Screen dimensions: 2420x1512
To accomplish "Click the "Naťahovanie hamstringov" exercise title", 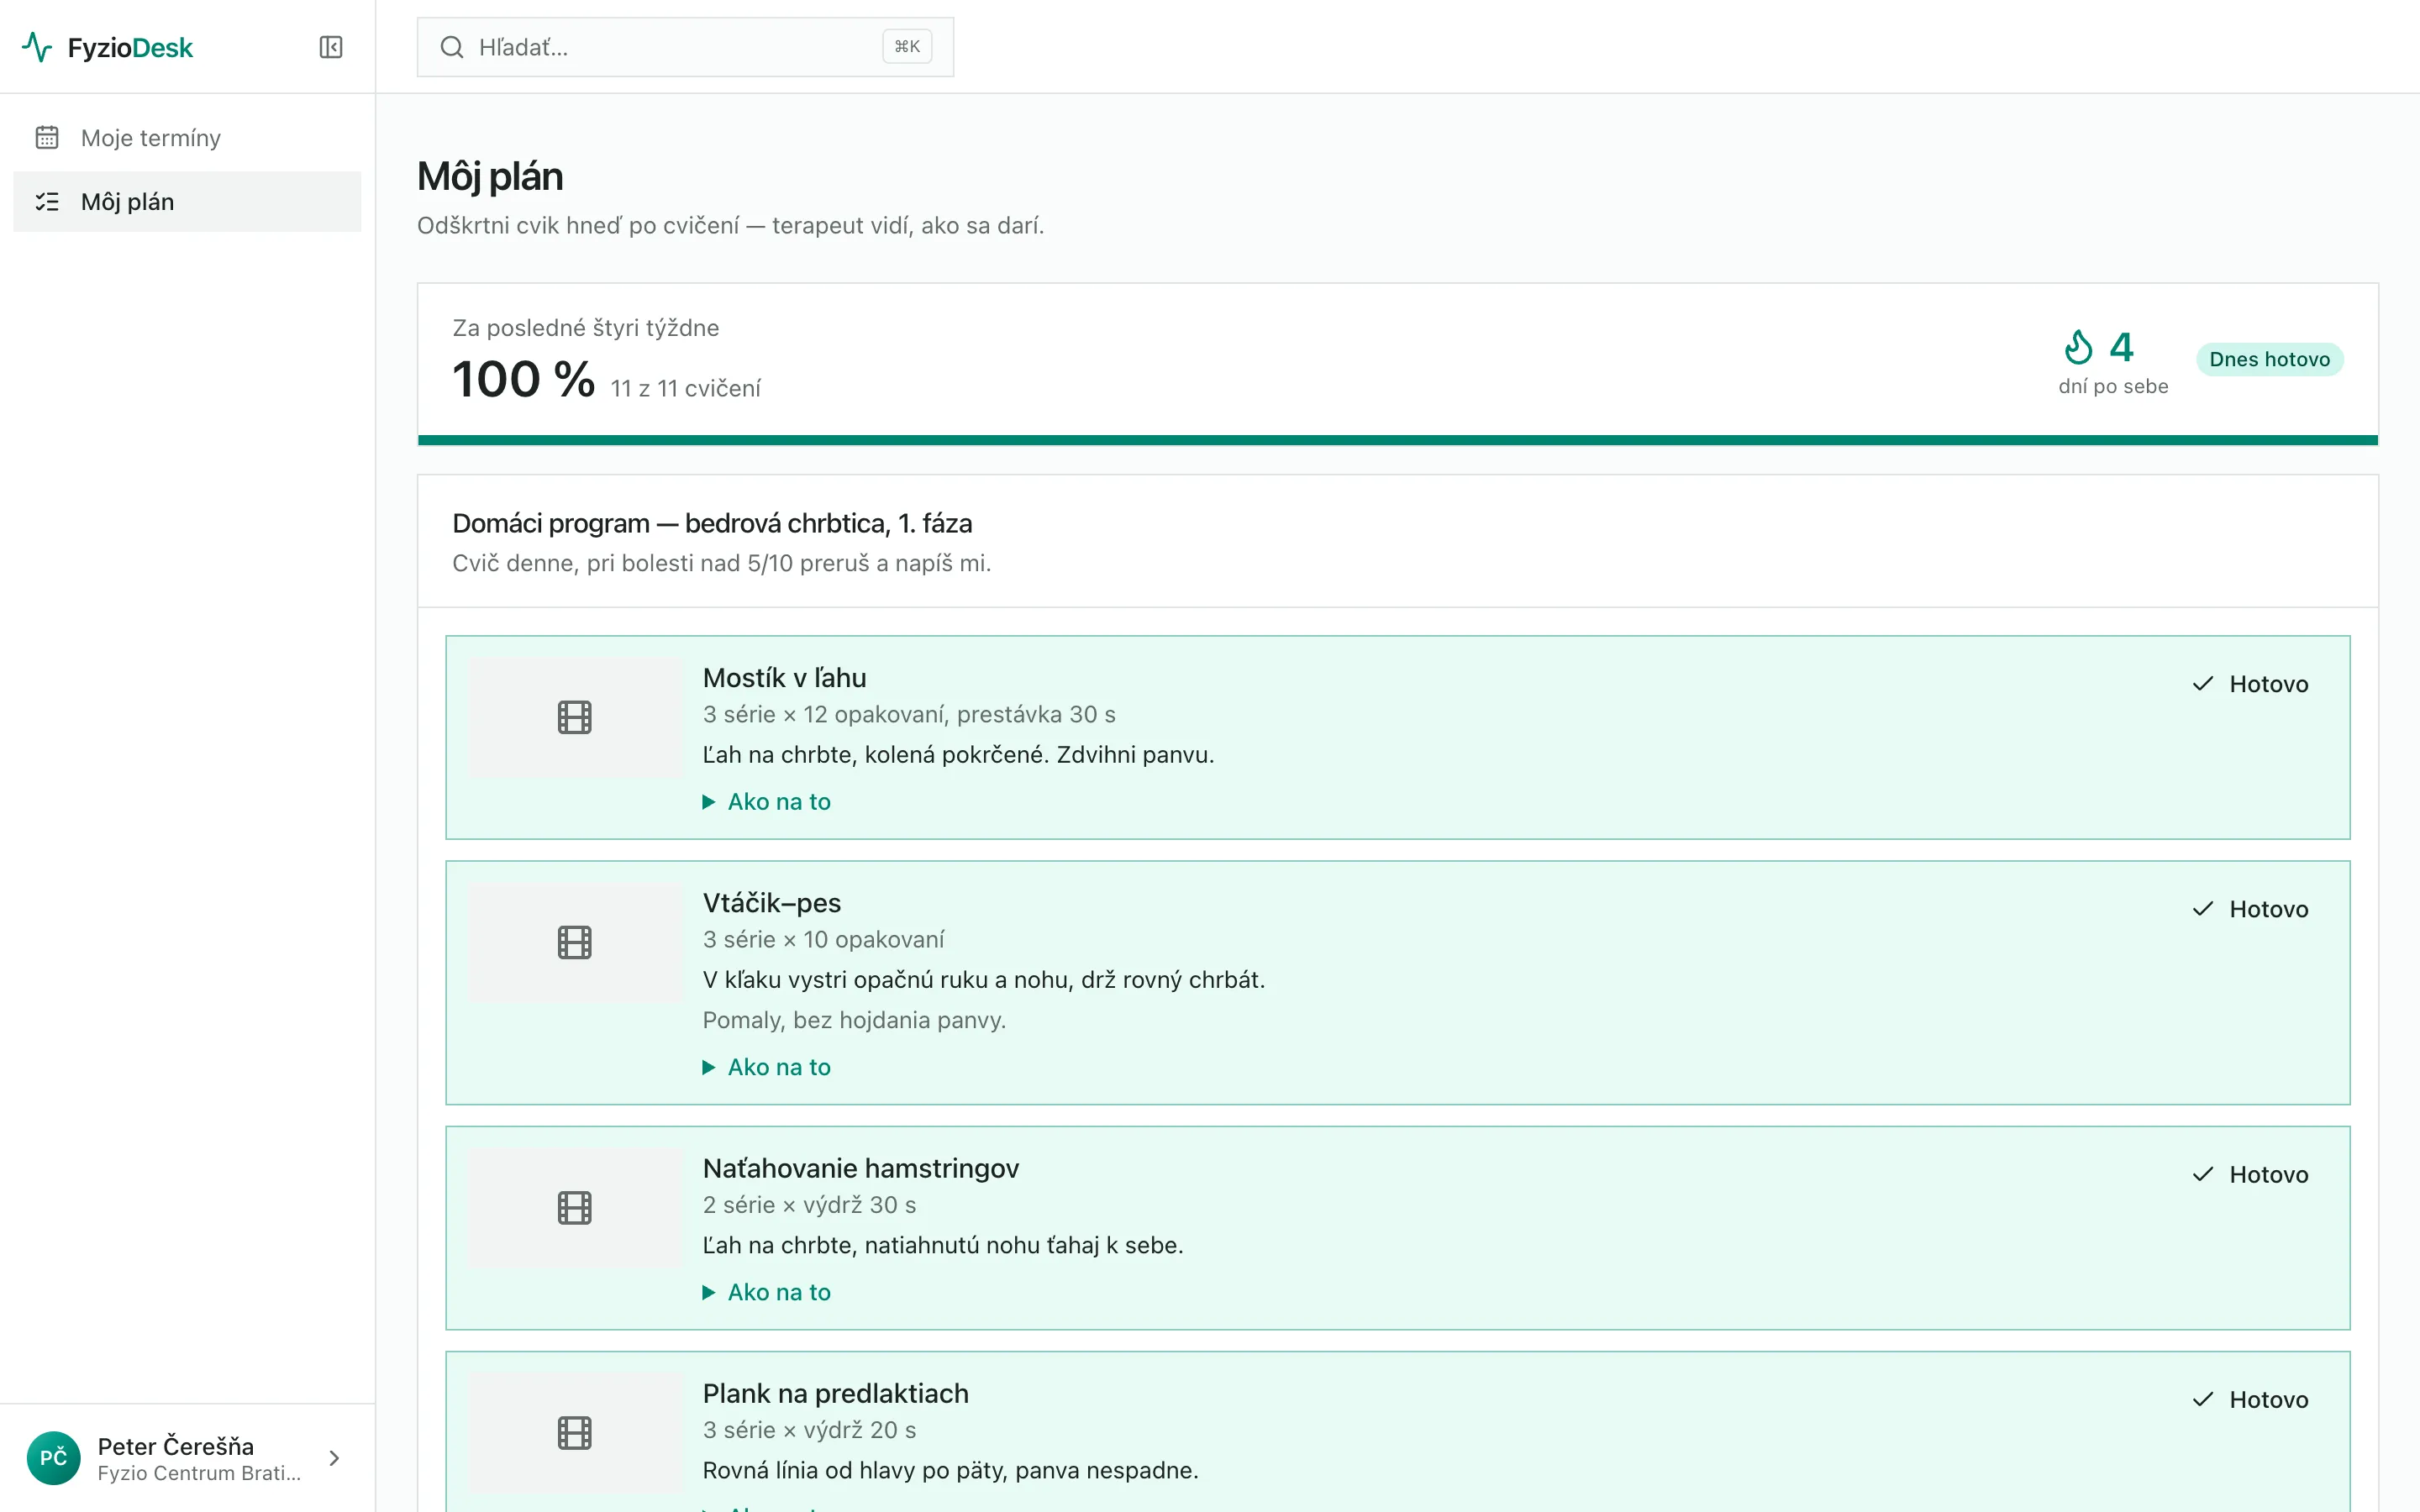I will 861,1168.
